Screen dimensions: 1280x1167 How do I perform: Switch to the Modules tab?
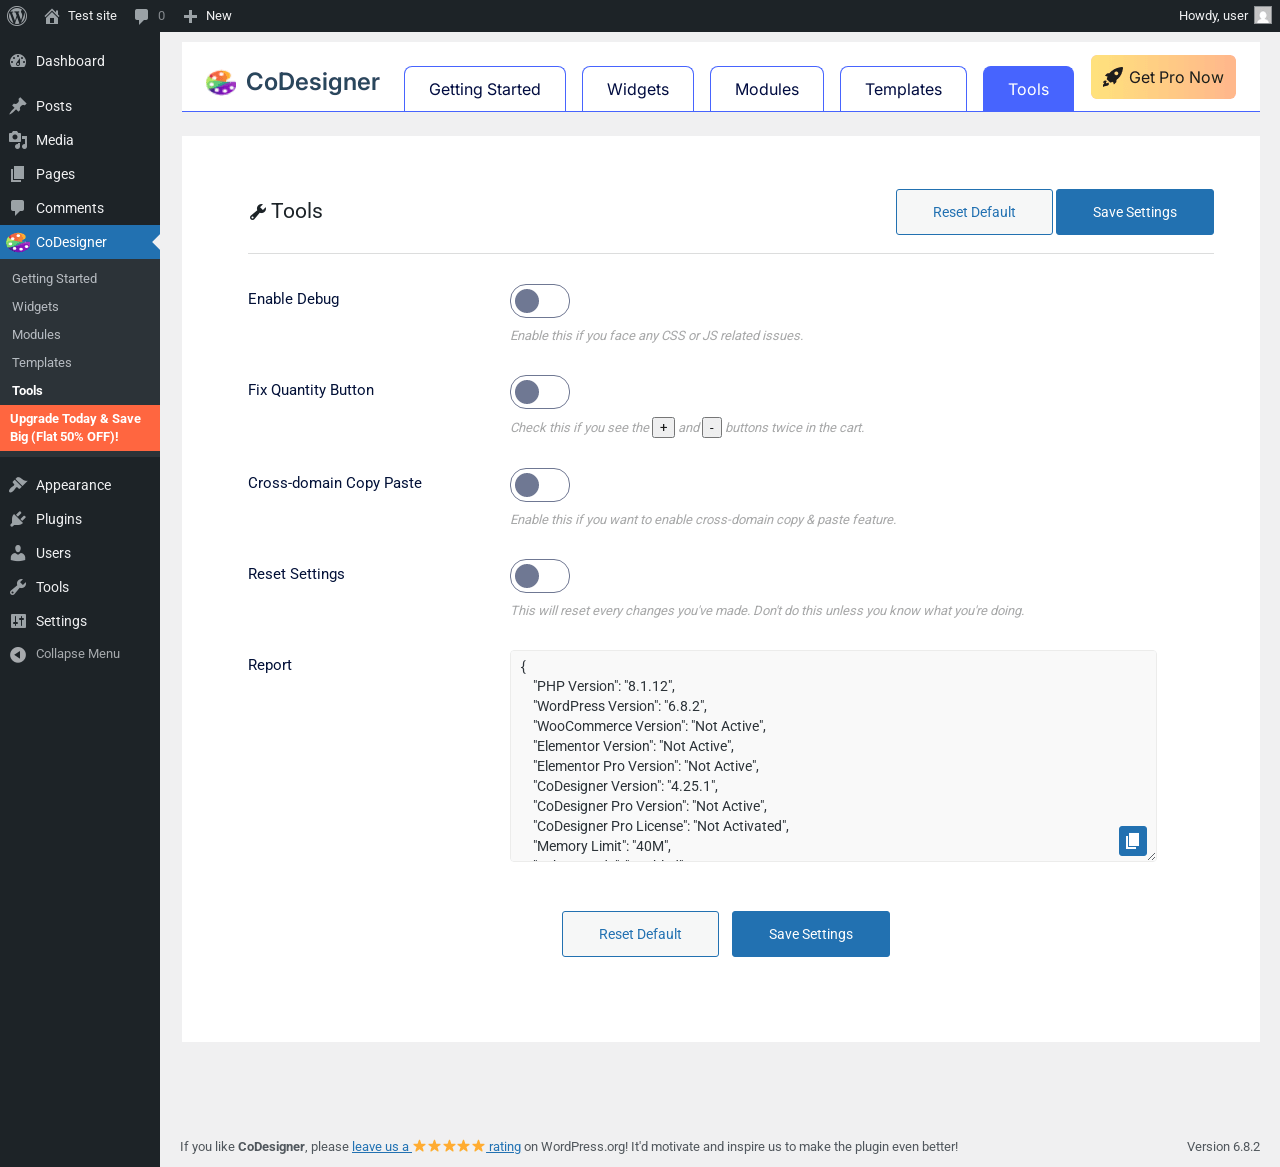point(767,89)
